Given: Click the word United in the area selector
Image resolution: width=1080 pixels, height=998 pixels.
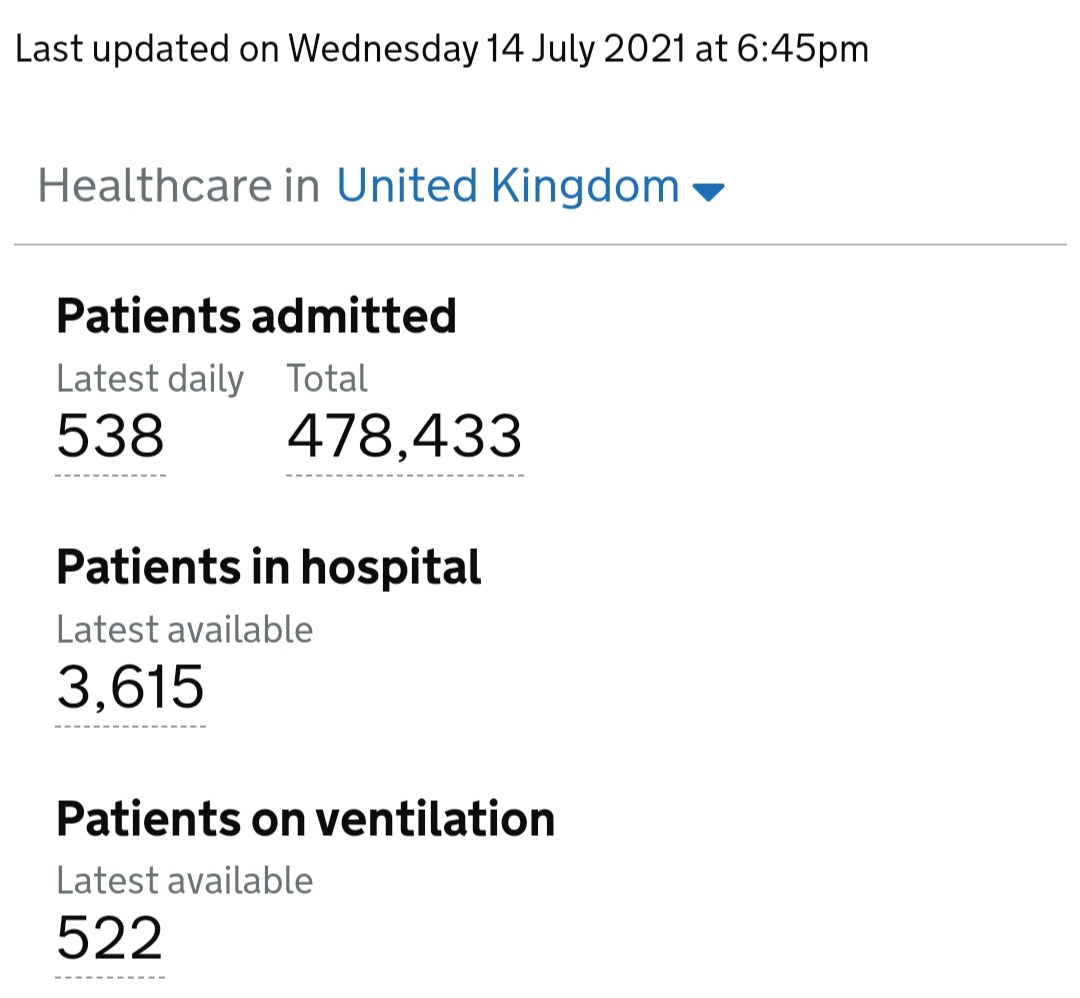Looking at the screenshot, I should (x=406, y=186).
